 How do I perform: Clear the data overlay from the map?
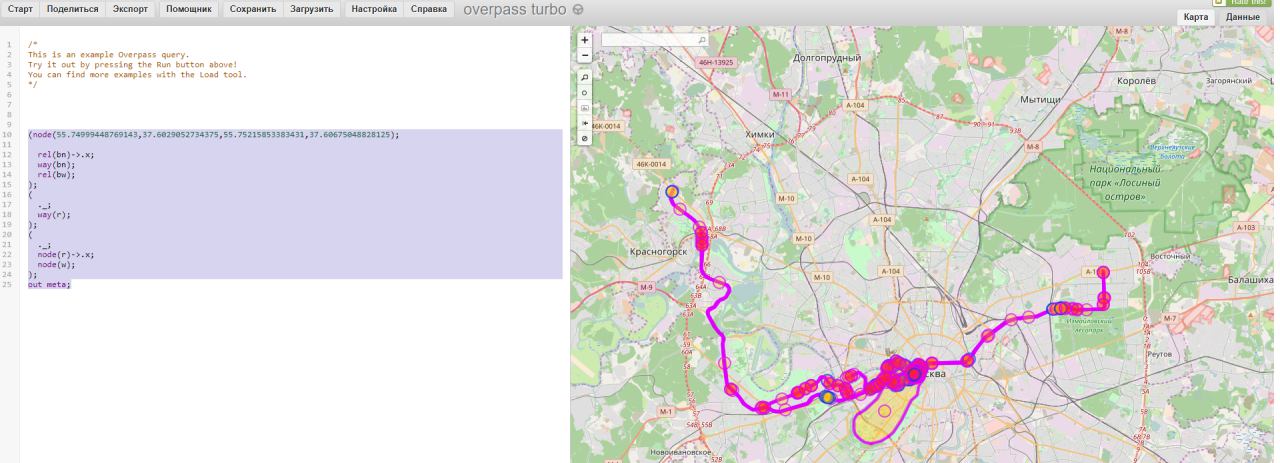click(585, 138)
